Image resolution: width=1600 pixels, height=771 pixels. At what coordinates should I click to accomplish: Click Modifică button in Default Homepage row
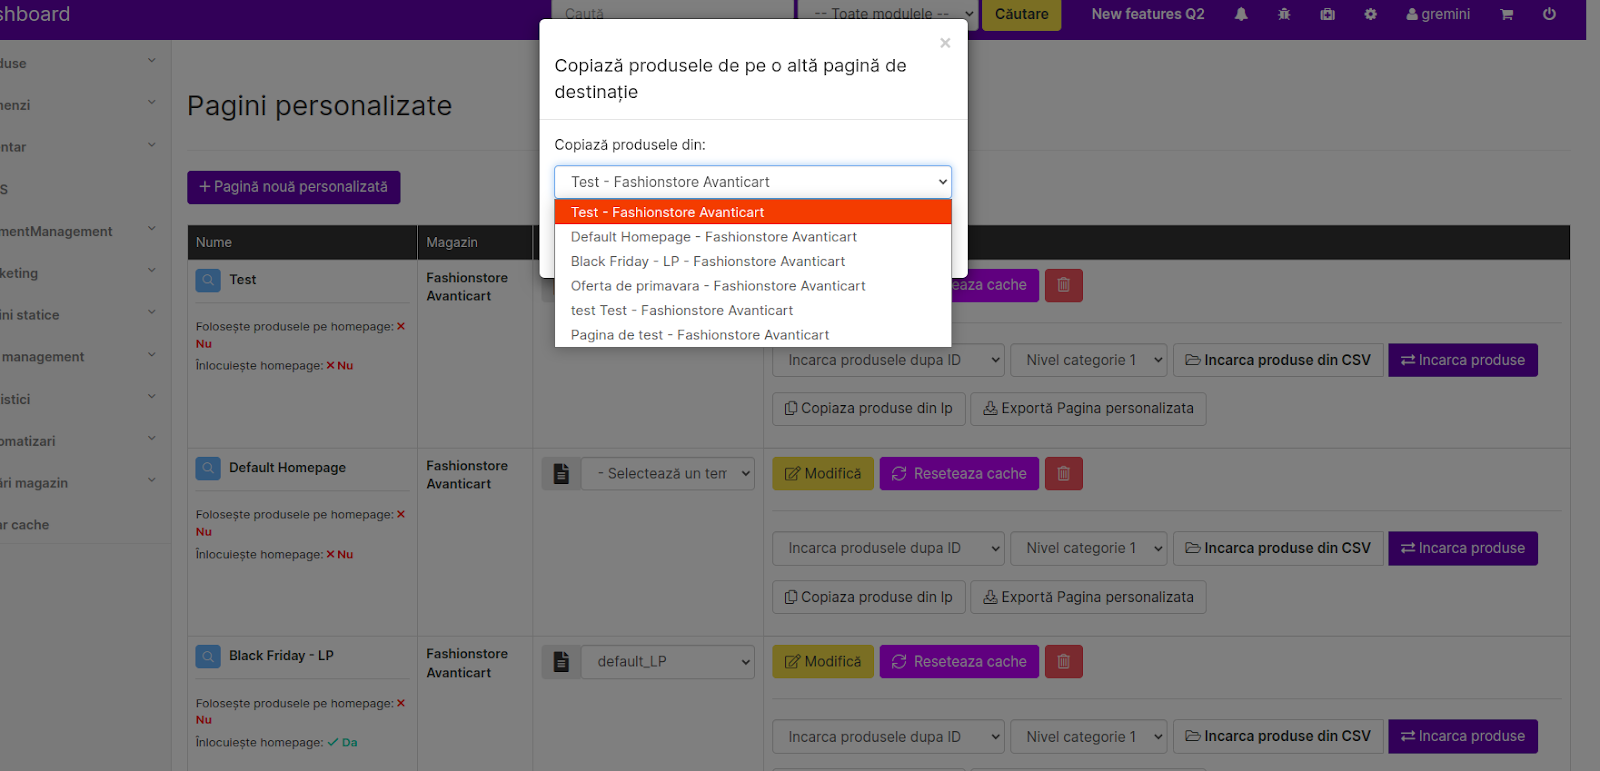coord(823,473)
